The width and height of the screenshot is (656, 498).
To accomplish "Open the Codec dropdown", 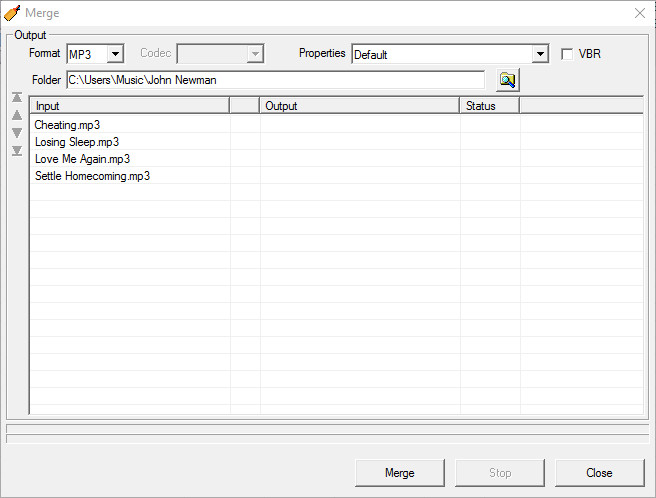I will 255,54.
